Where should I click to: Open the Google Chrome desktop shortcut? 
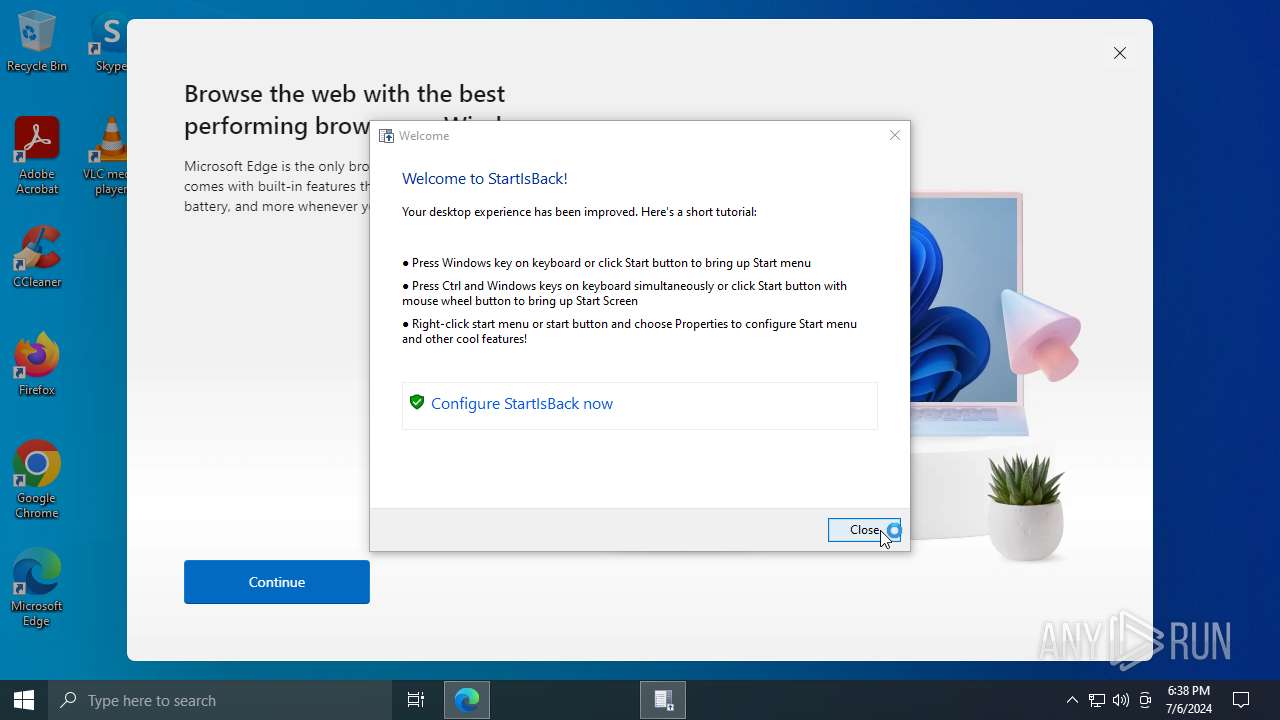click(x=37, y=480)
